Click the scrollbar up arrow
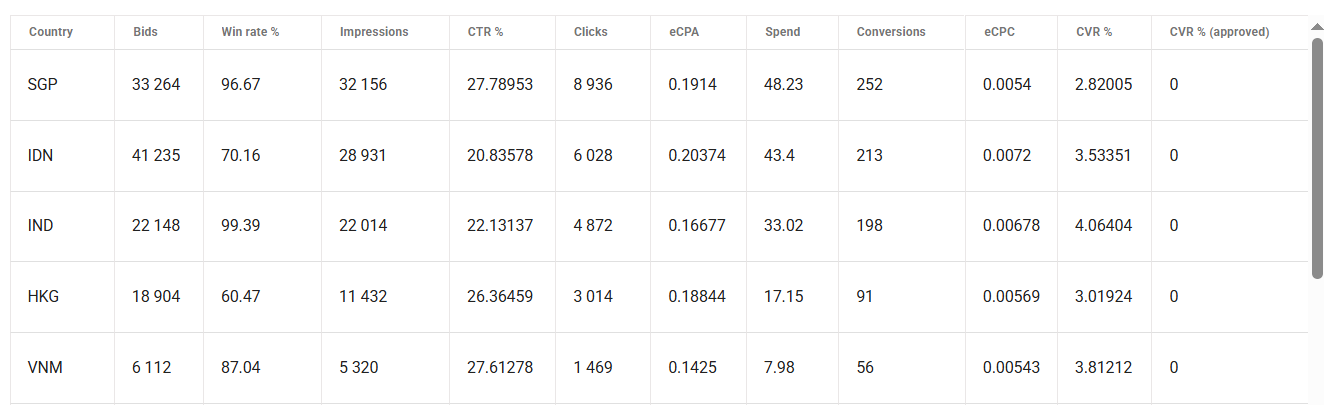The image size is (1324, 405). coord(1316,28)
